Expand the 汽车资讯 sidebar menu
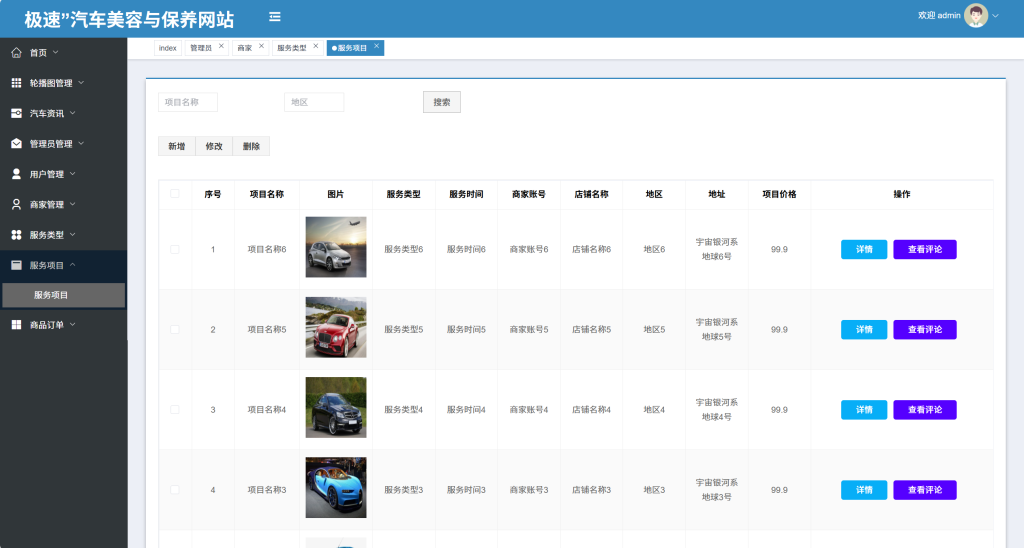 point(72,113)
